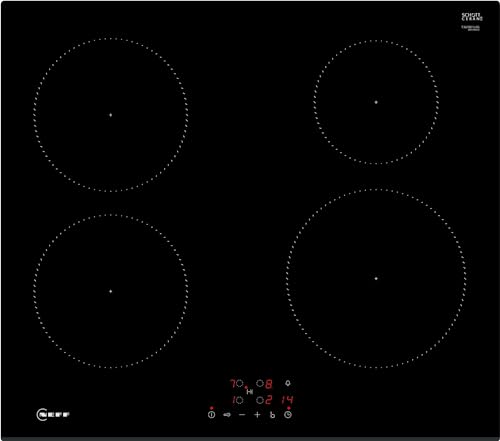This screenshot has height=441, width=500.
Task: Touch the front left cooking zone
Action: coord(111,291)
